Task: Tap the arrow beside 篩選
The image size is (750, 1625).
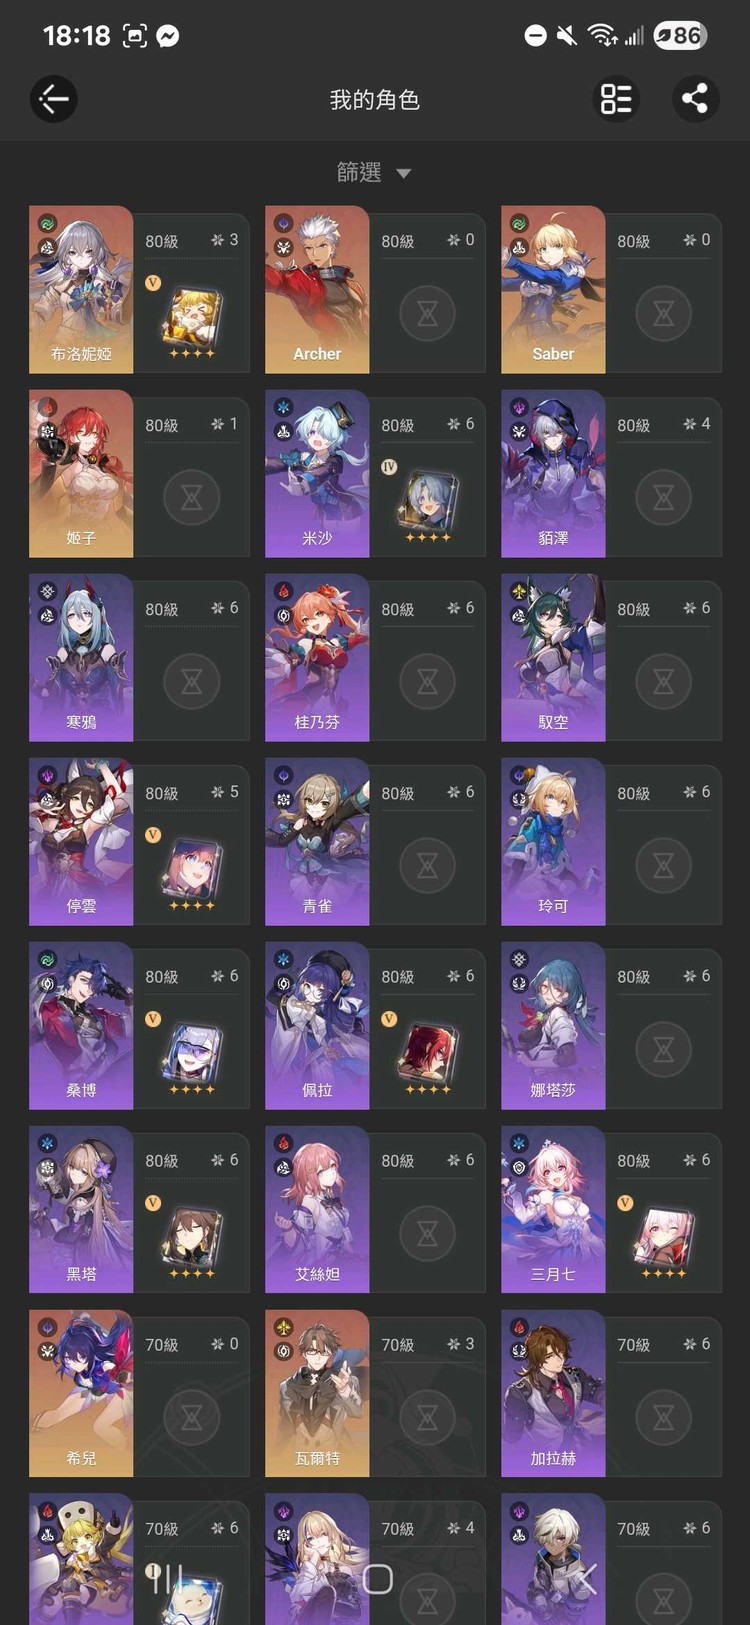Action: click(x=404, y=174)
